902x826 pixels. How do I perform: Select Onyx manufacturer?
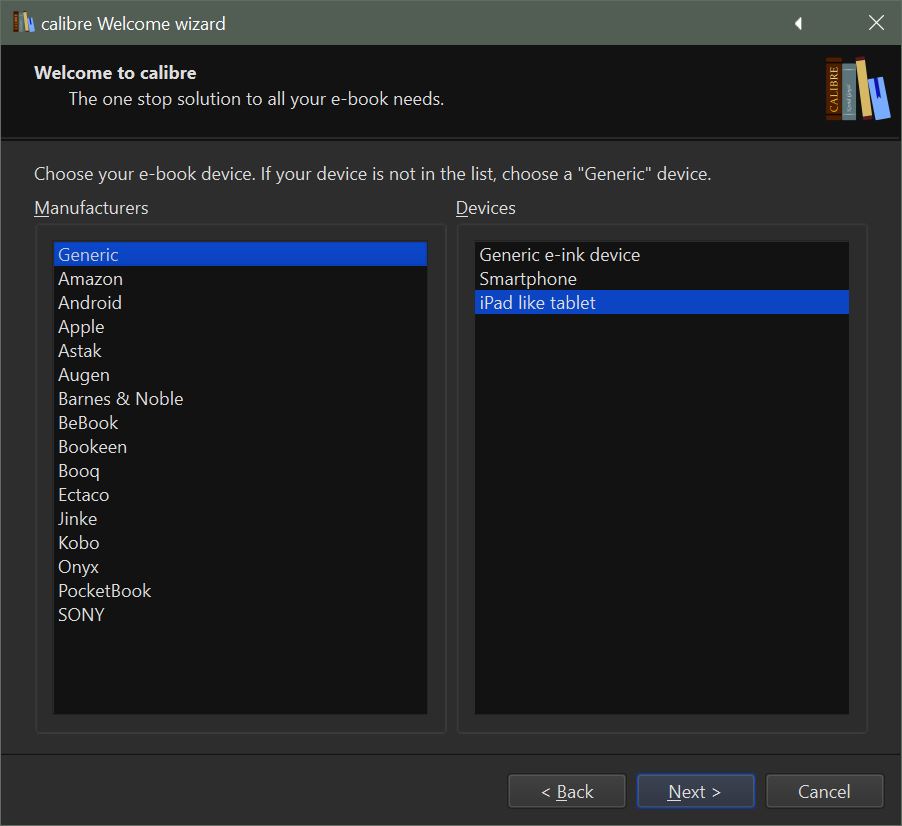click(240, 567)
